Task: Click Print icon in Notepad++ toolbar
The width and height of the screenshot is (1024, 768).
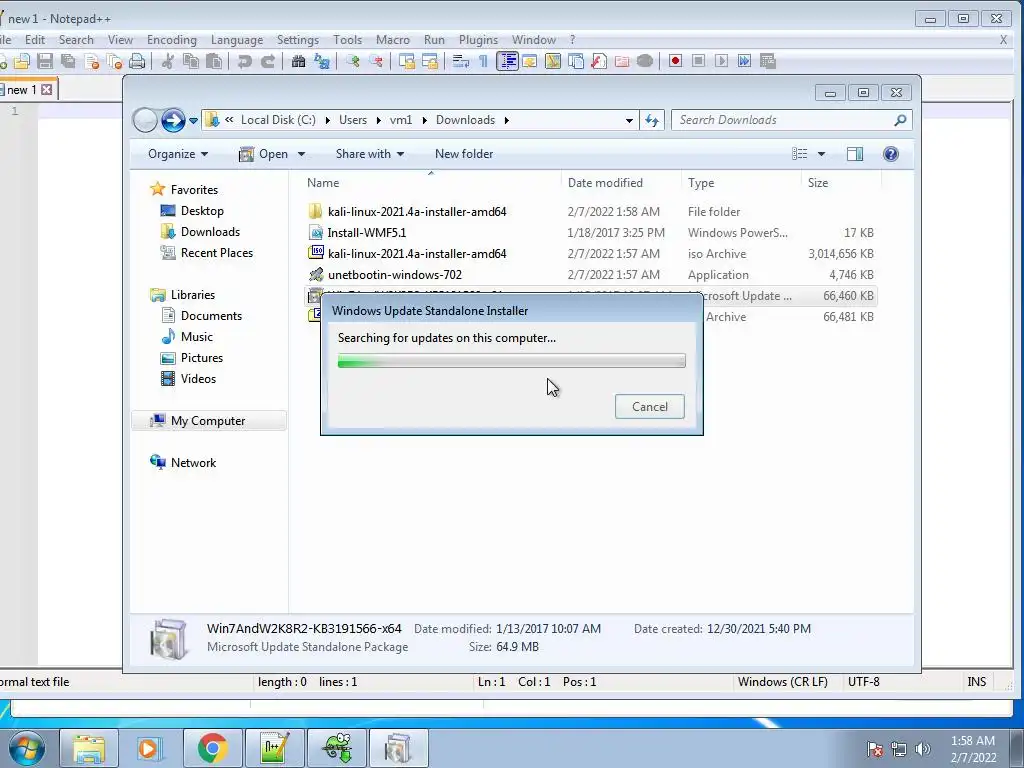Action: click(136, 61)
